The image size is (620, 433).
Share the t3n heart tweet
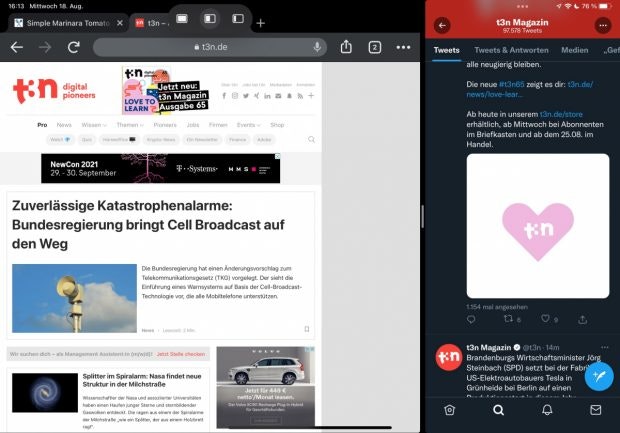pyautogui.click(x=582, y=319)
